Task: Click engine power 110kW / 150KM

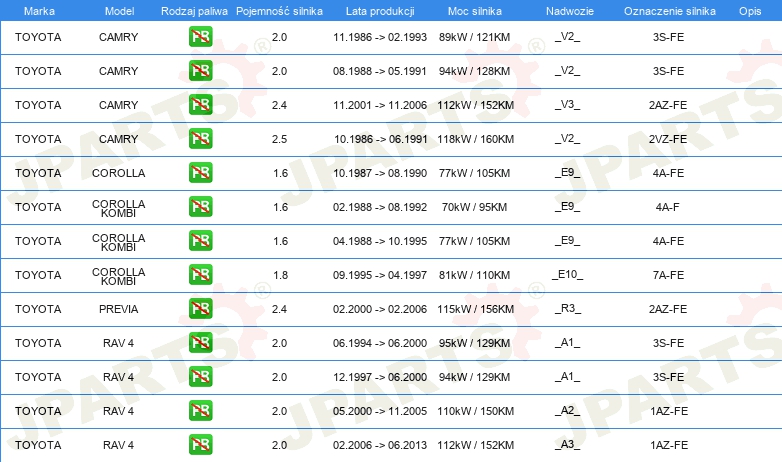Action: tap(475, 411)
